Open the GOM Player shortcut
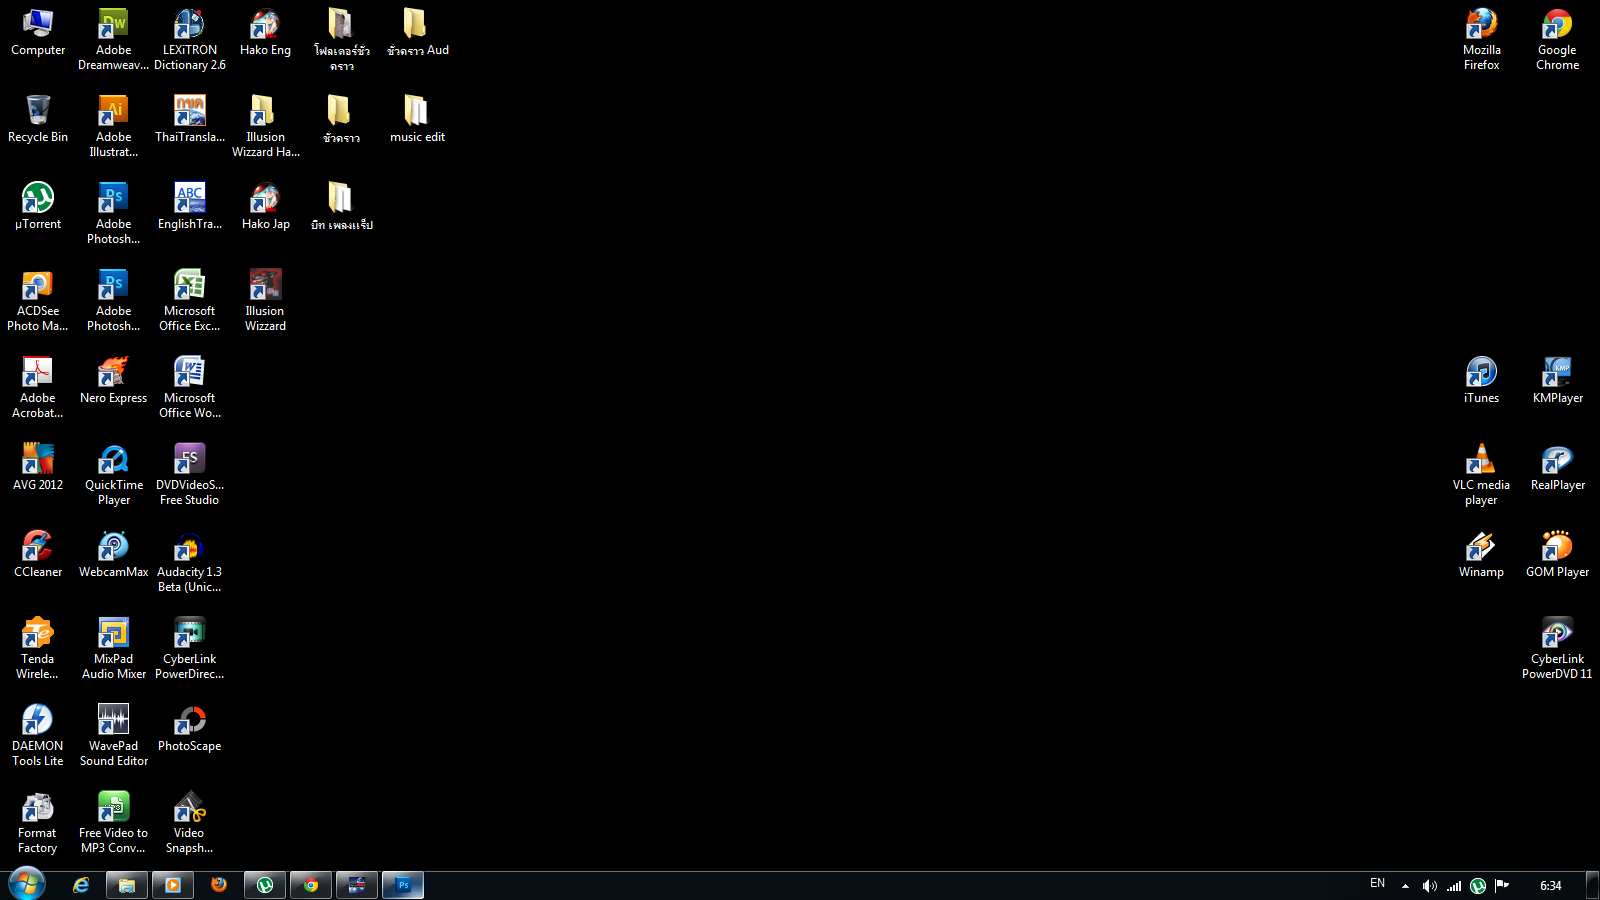 1558,554
